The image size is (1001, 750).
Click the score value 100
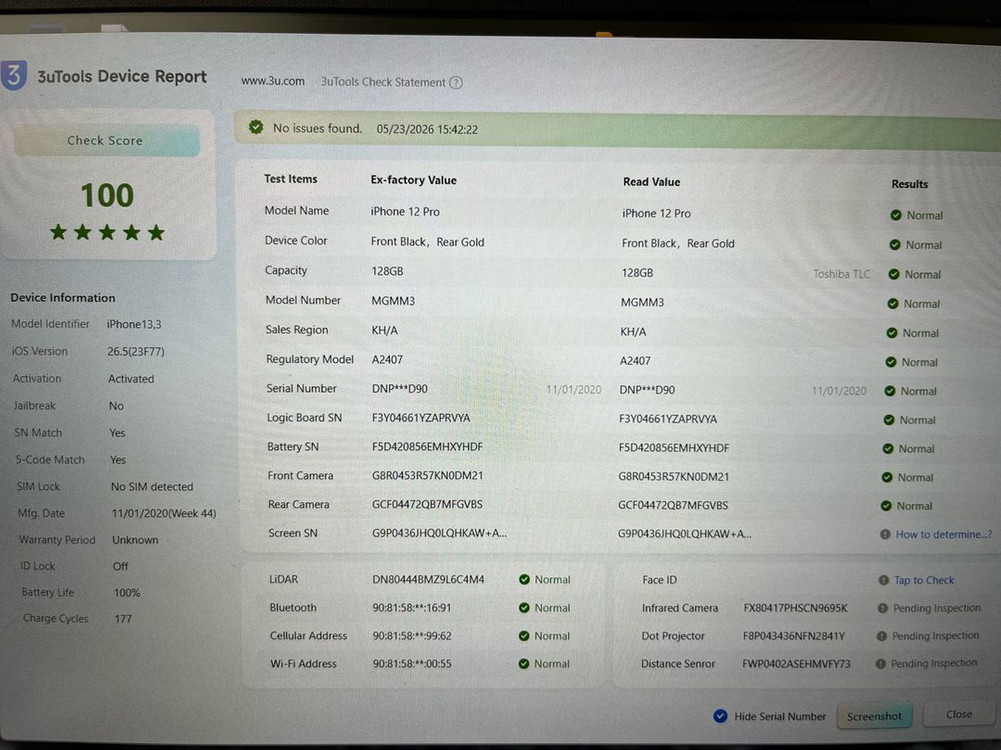[107, 195]
